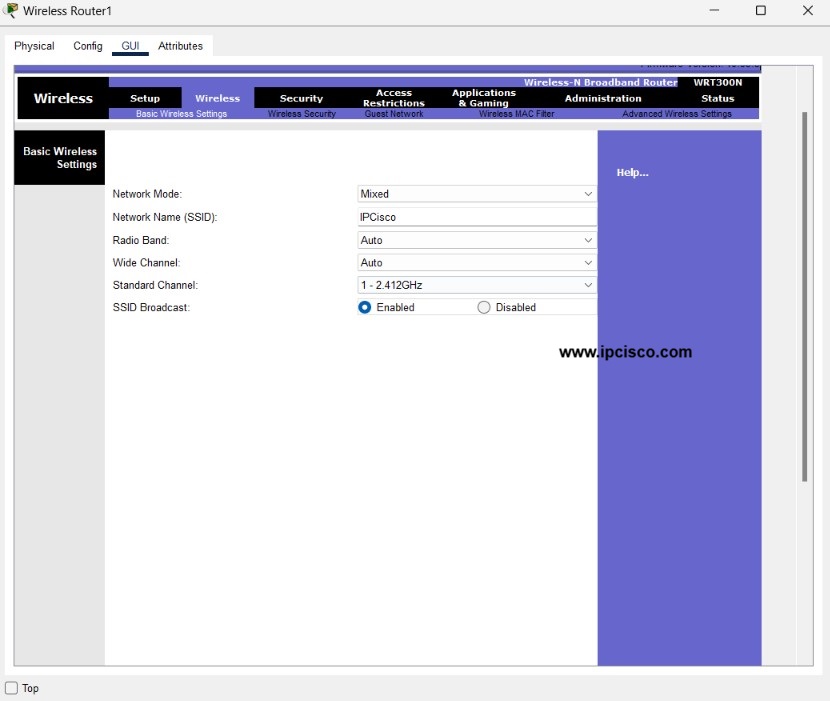This screenshot has height=701, width=830.
Task: Click the Standard Channel label
Action: 155,285
